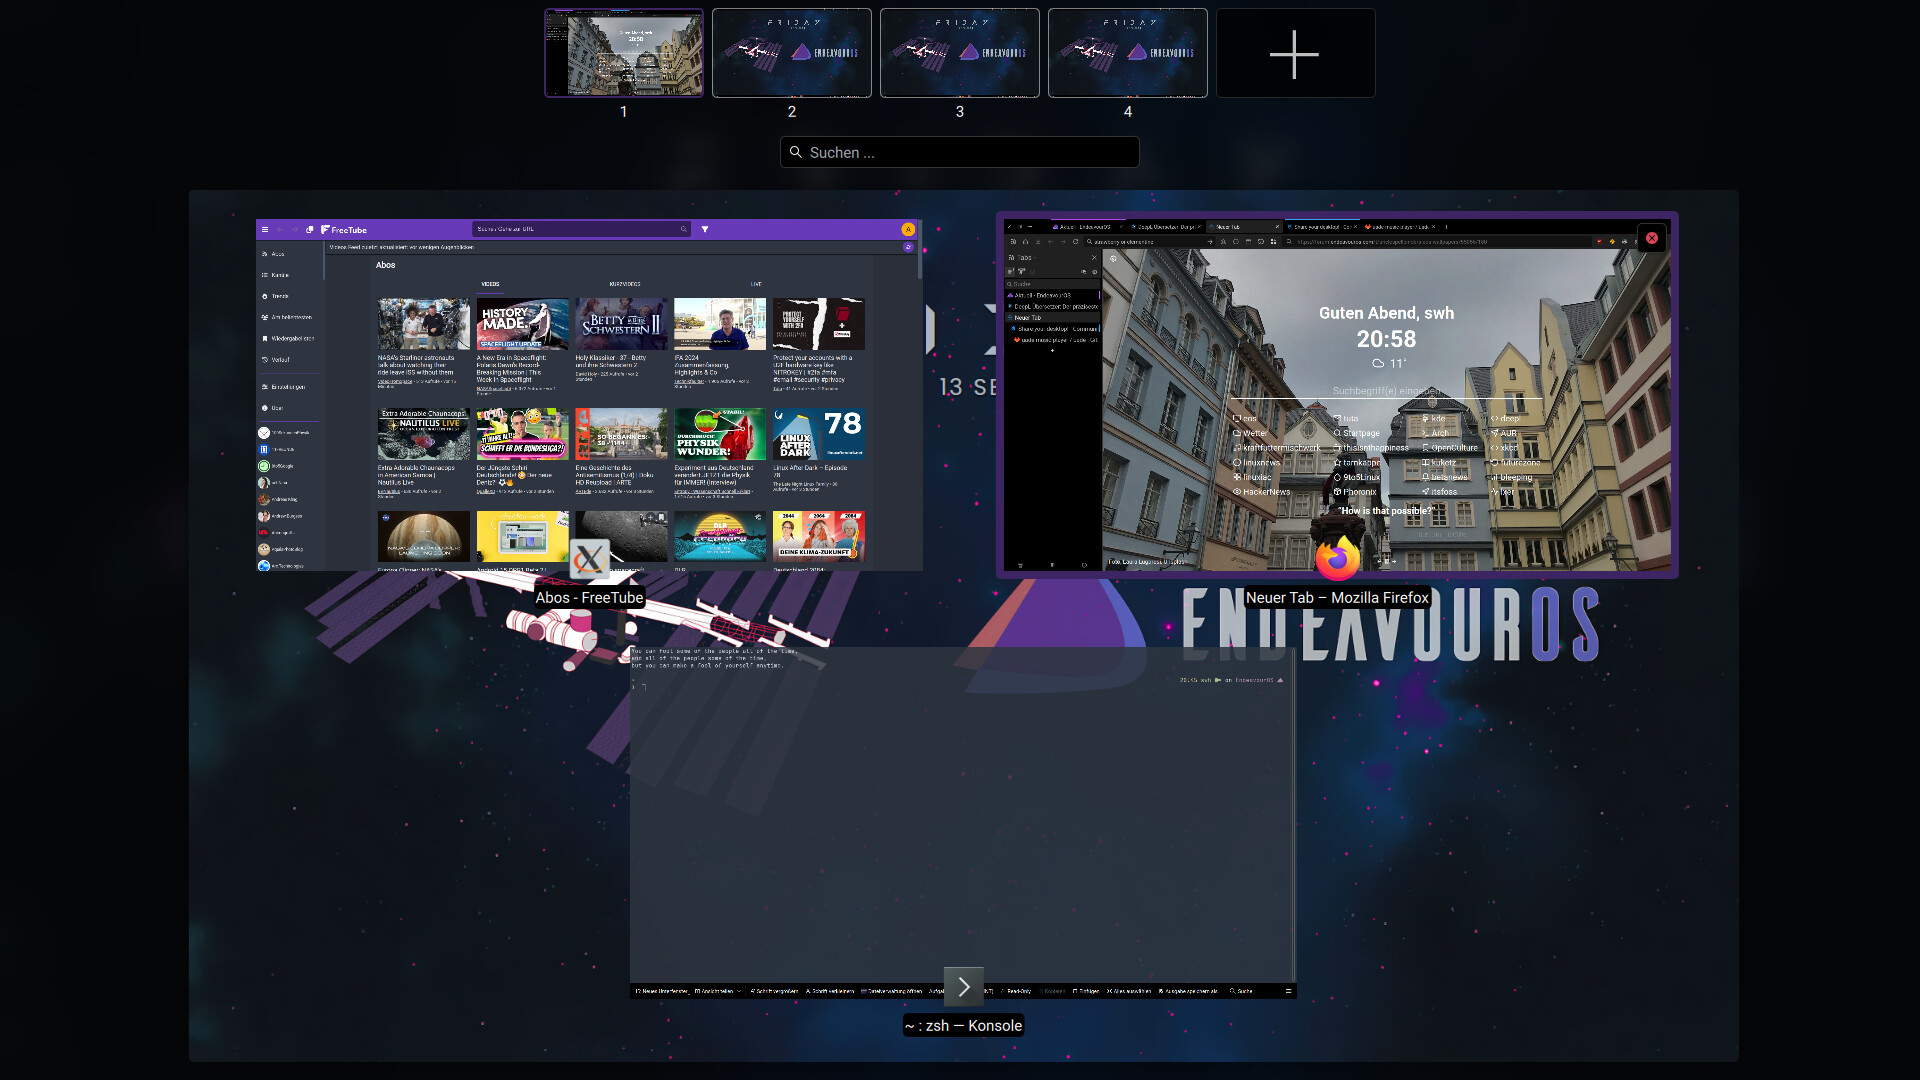This screenshot has height=1080, width=1920.
Task: Click FreeTube search magnifier icon
Action: [x=684, y=229]
